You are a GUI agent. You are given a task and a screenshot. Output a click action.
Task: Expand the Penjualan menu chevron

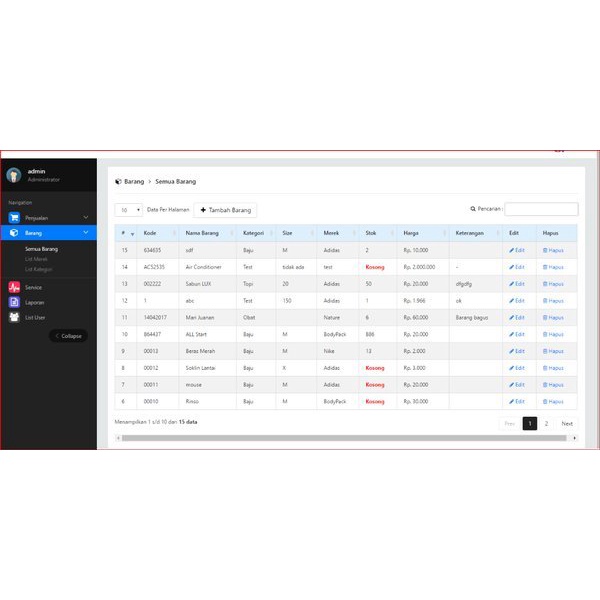(x=86, y=217)
